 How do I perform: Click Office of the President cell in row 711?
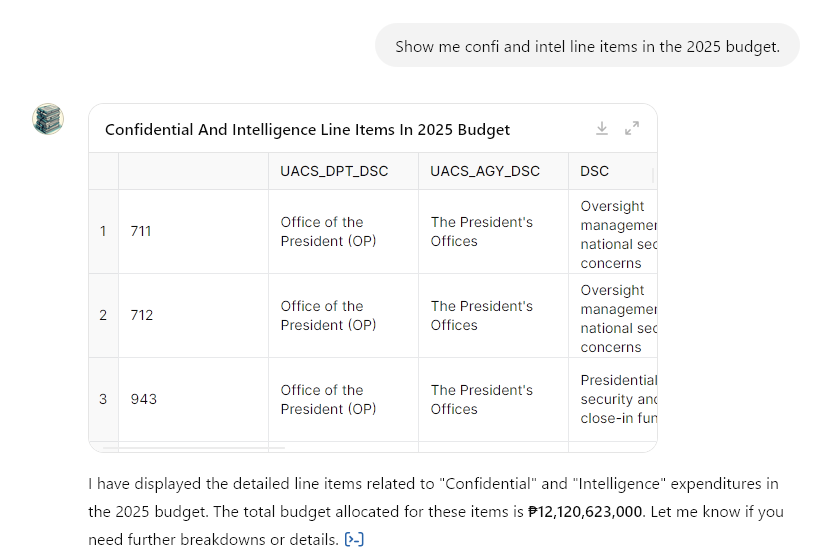tap(343, 231)
